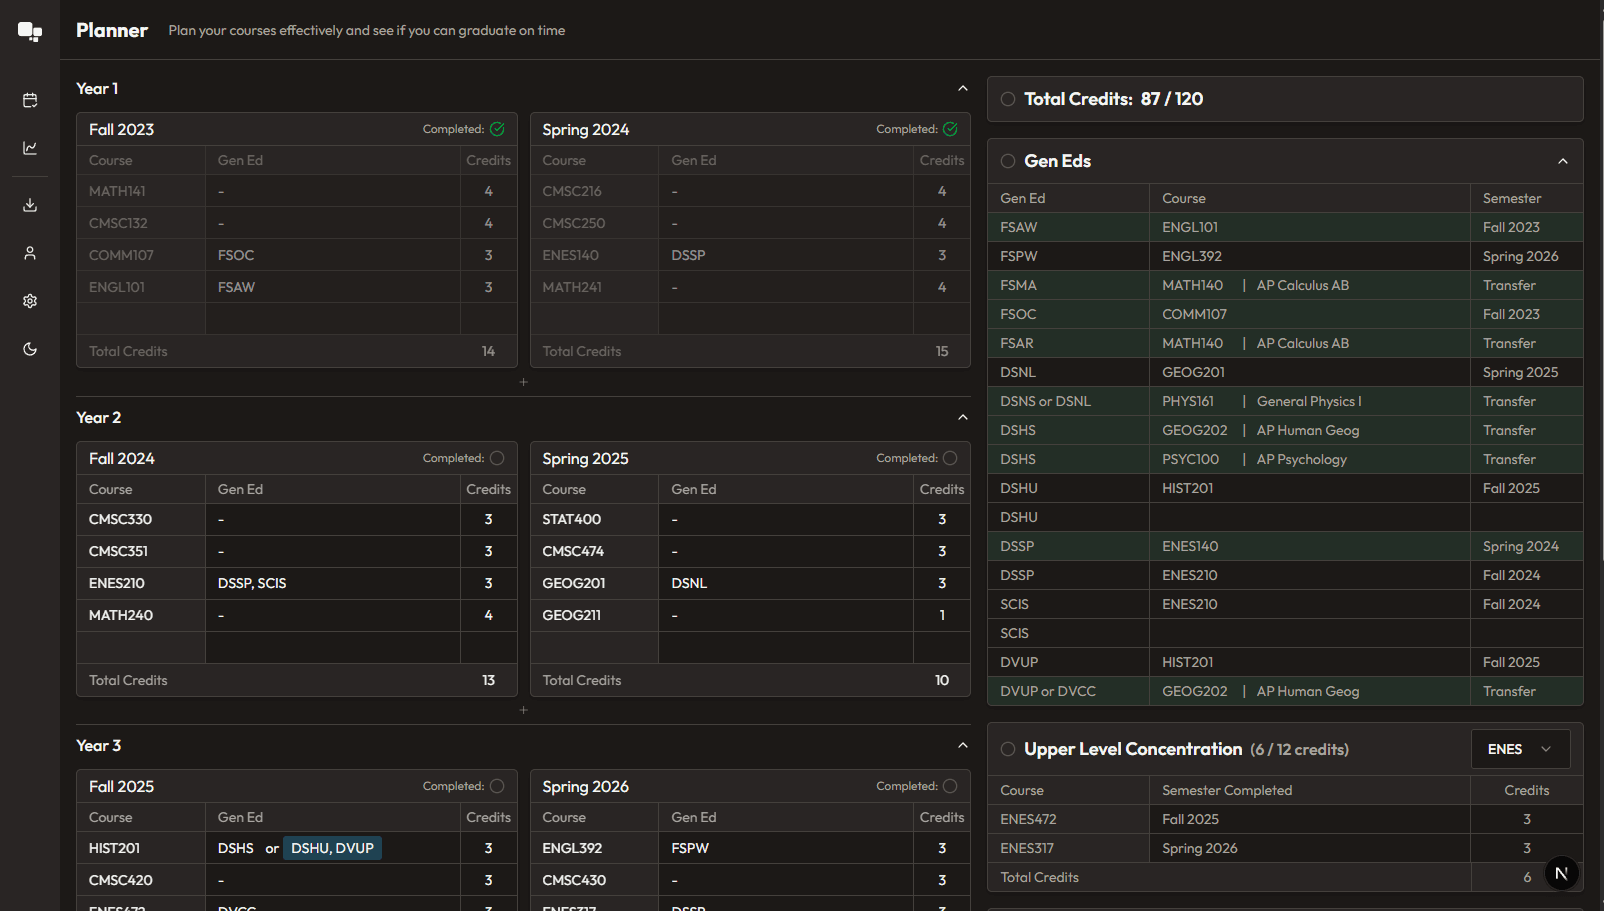Mark Spring 2026 as completed

click(950, 786)
